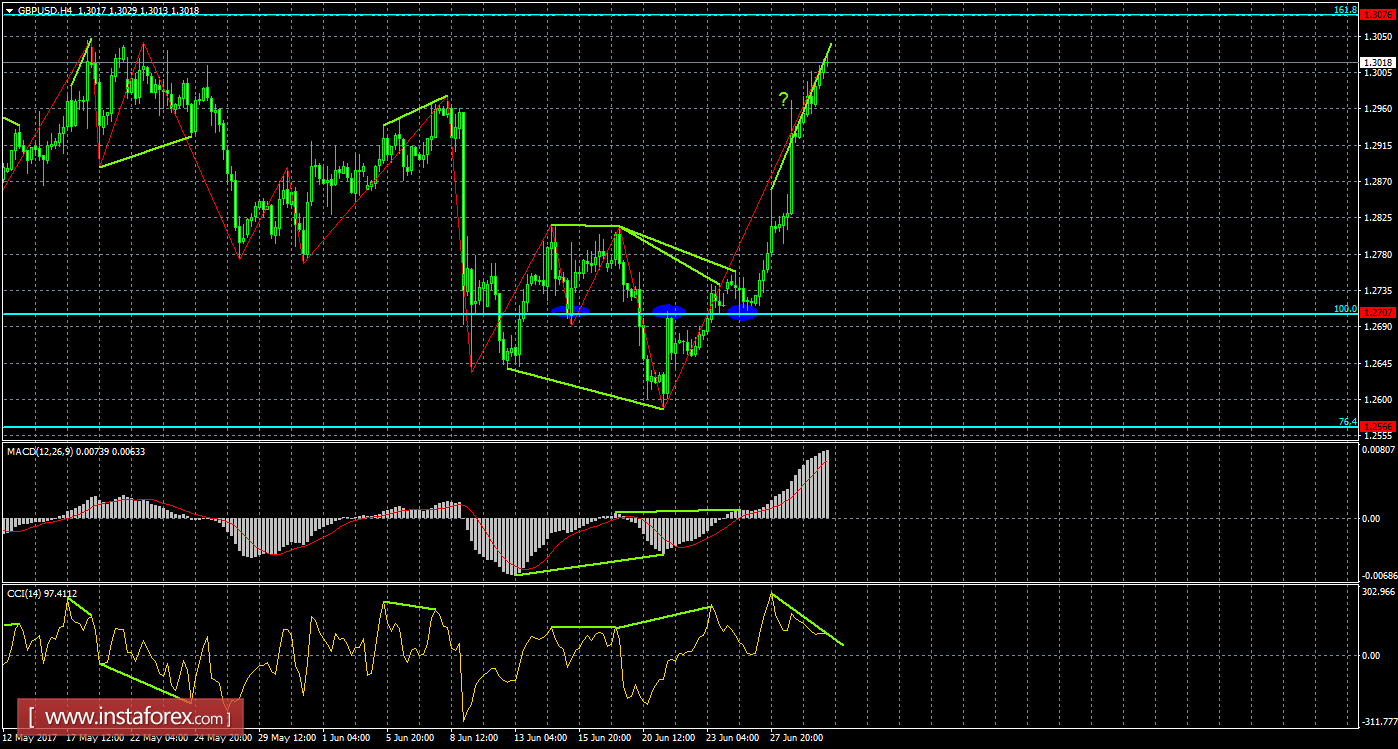Open the GBPUSD.H4 symbol dropdown arrow

click(x=10, y=13)
